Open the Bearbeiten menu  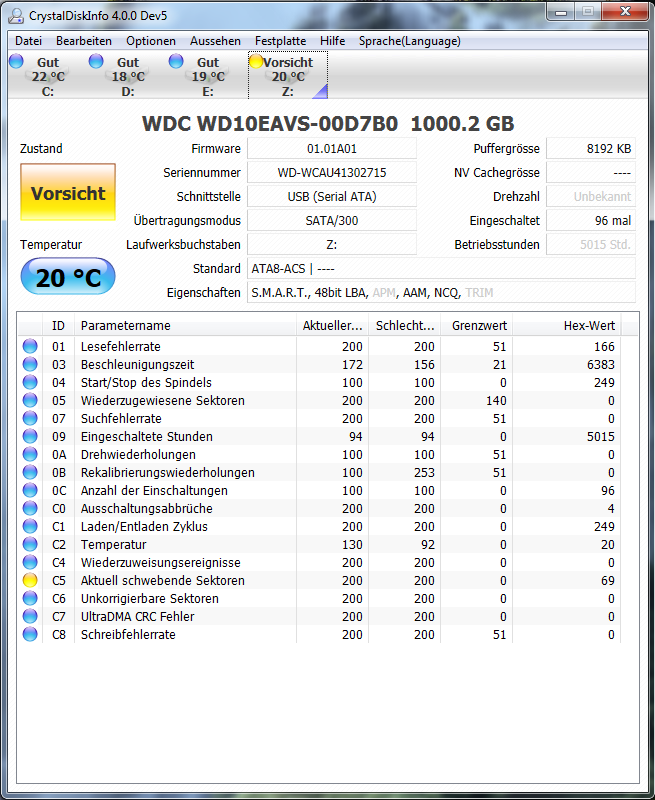click(84, 41)
